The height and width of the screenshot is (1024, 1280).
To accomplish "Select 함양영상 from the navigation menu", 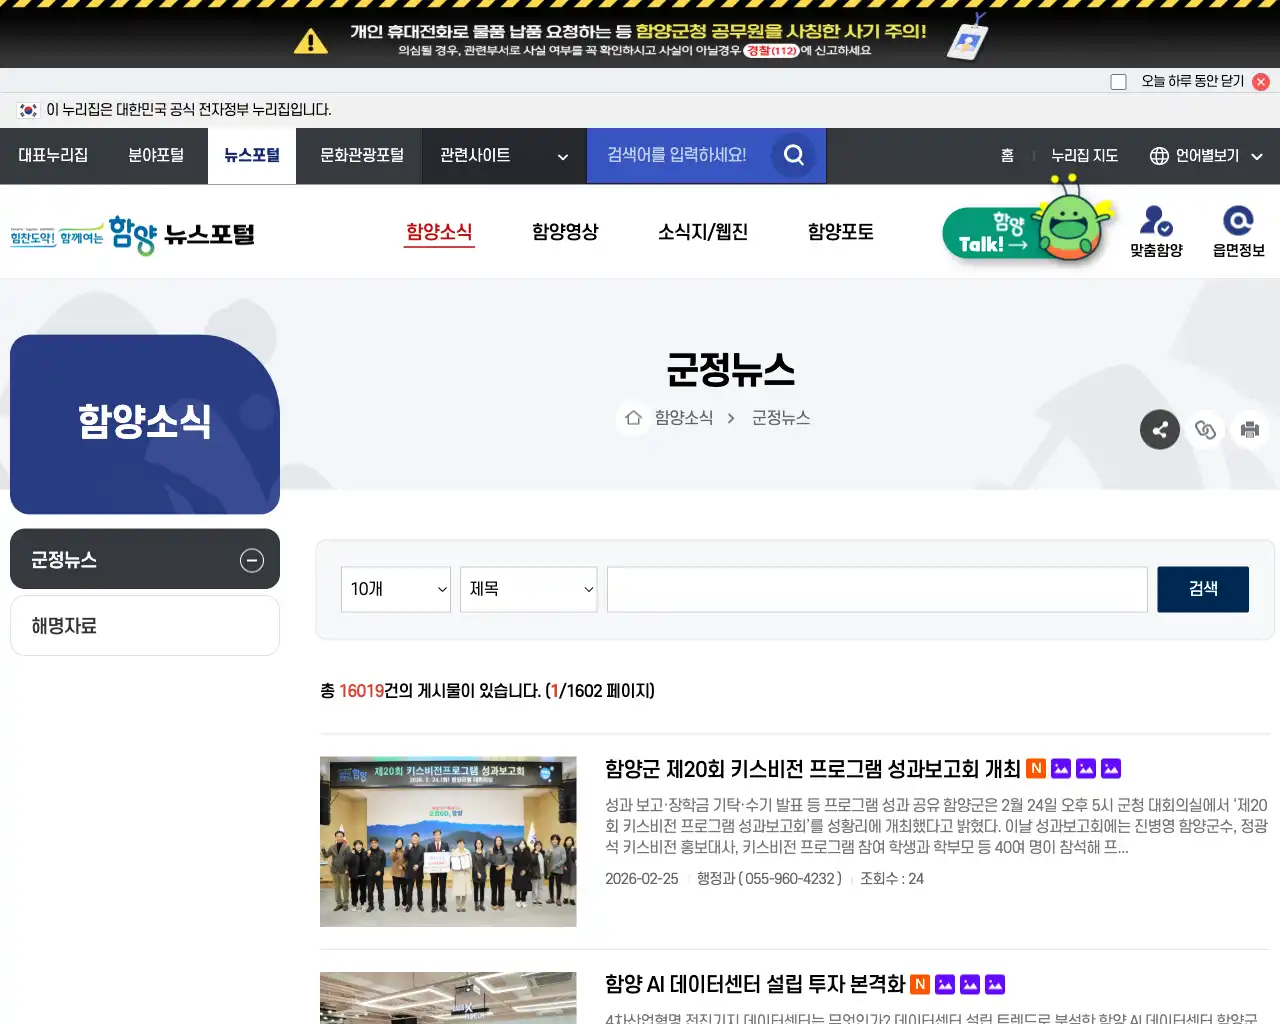I will (x=566, y=232).
